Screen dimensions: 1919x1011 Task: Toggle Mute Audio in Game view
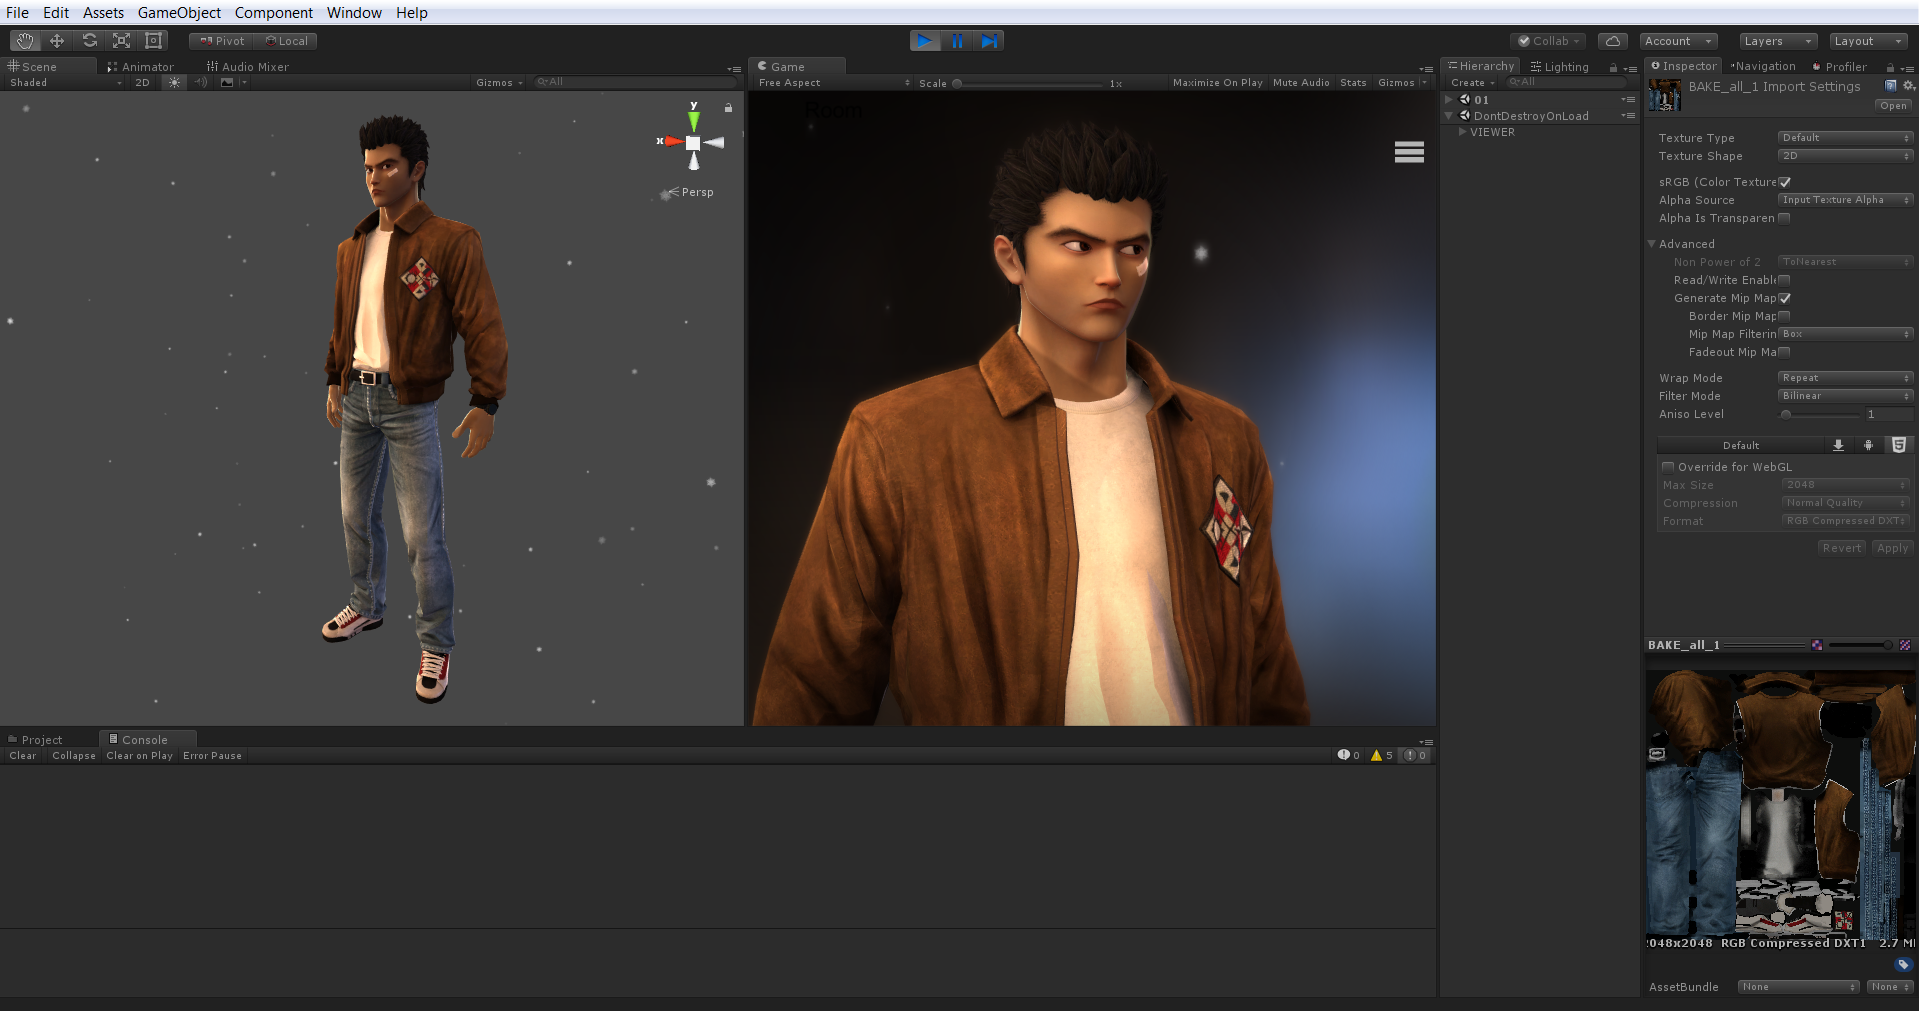click(1301, 83)
